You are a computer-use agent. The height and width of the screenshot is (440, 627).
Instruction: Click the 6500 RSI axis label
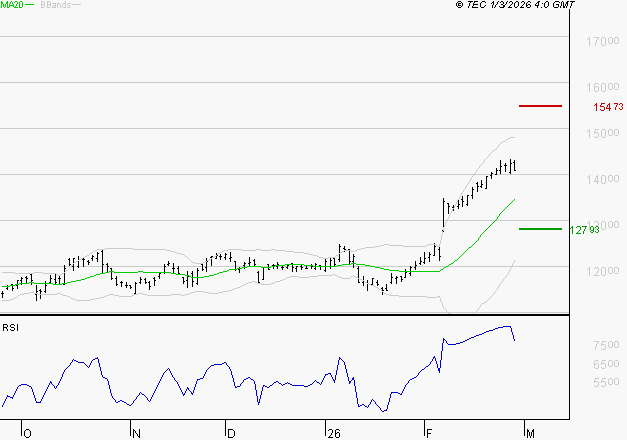pos(606,364)
